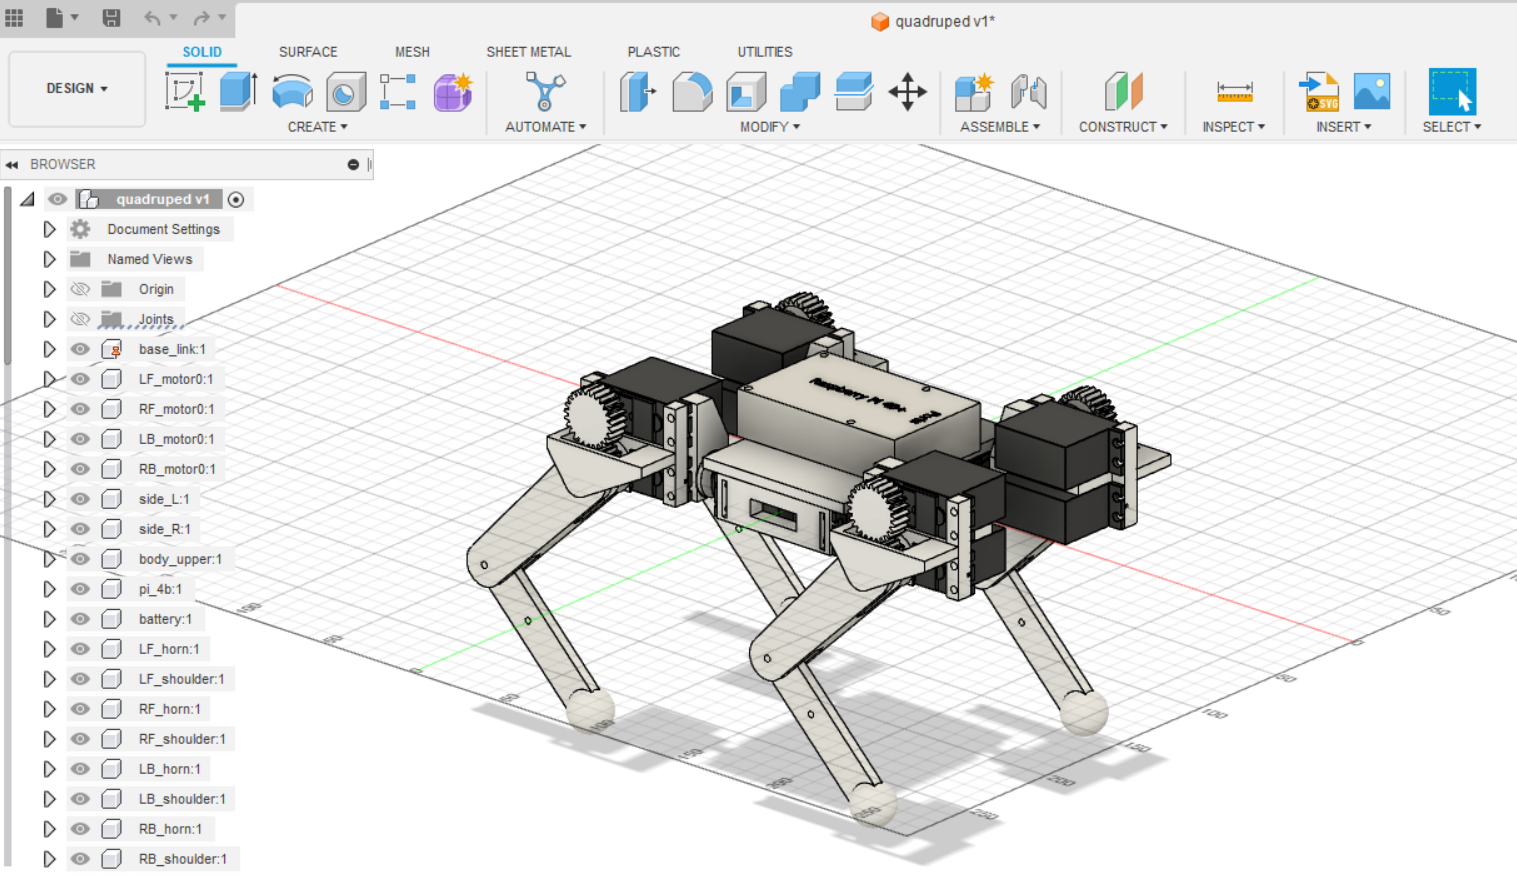
Task: Activate the Select tool icon
Action: click(1452, 92)
